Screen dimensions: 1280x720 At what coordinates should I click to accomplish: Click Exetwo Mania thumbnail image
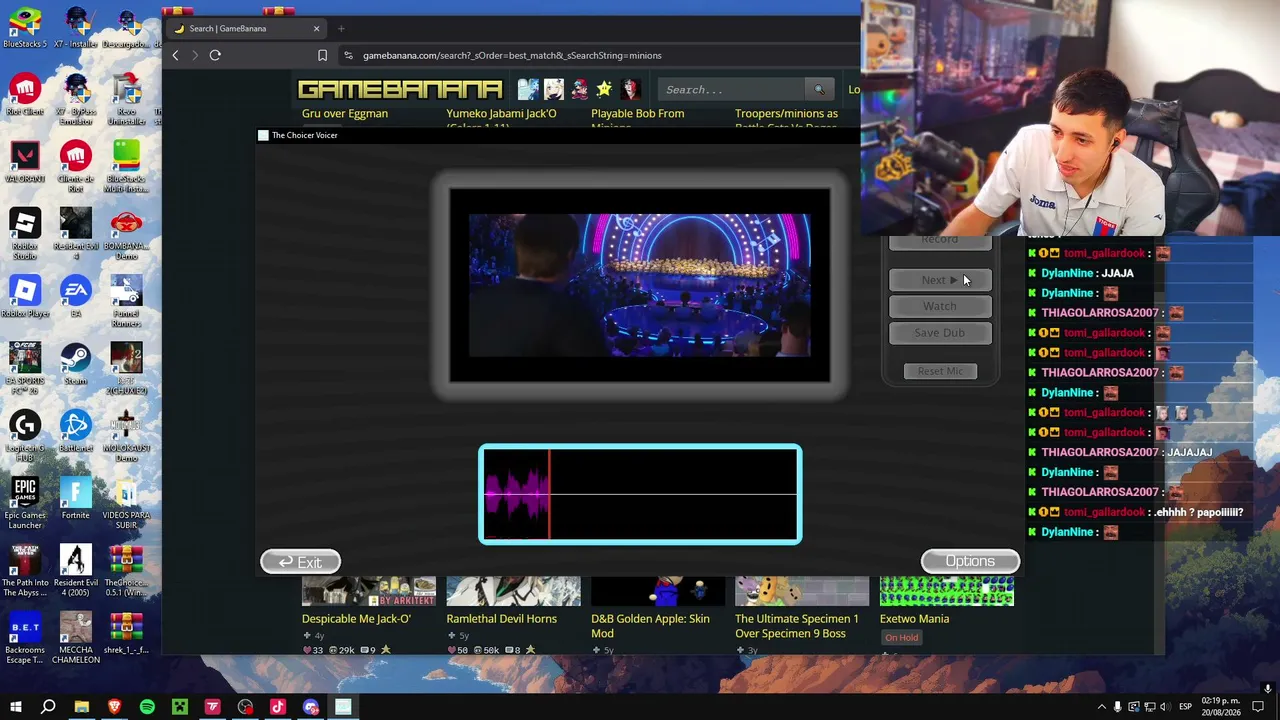pyautogui.click(x=947, y=591)
